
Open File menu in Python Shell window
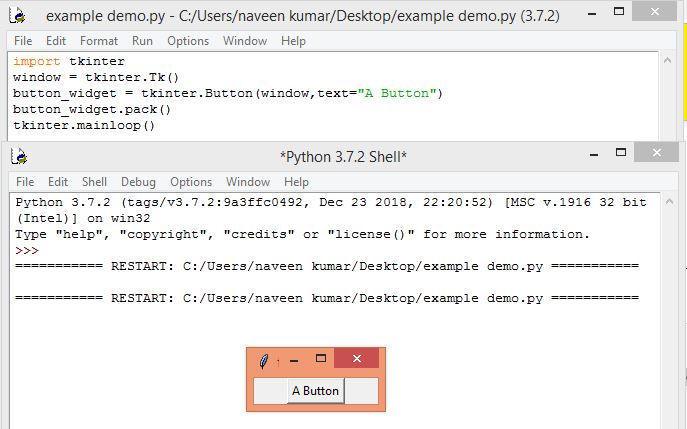coord(25,182)
